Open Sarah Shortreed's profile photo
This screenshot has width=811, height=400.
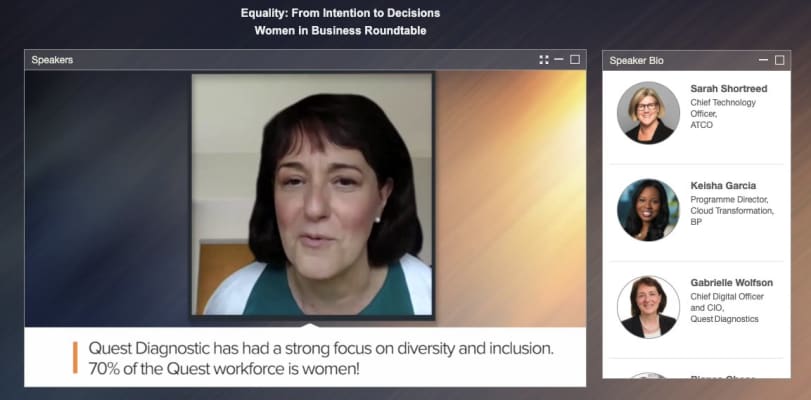[x=648, y=113]
